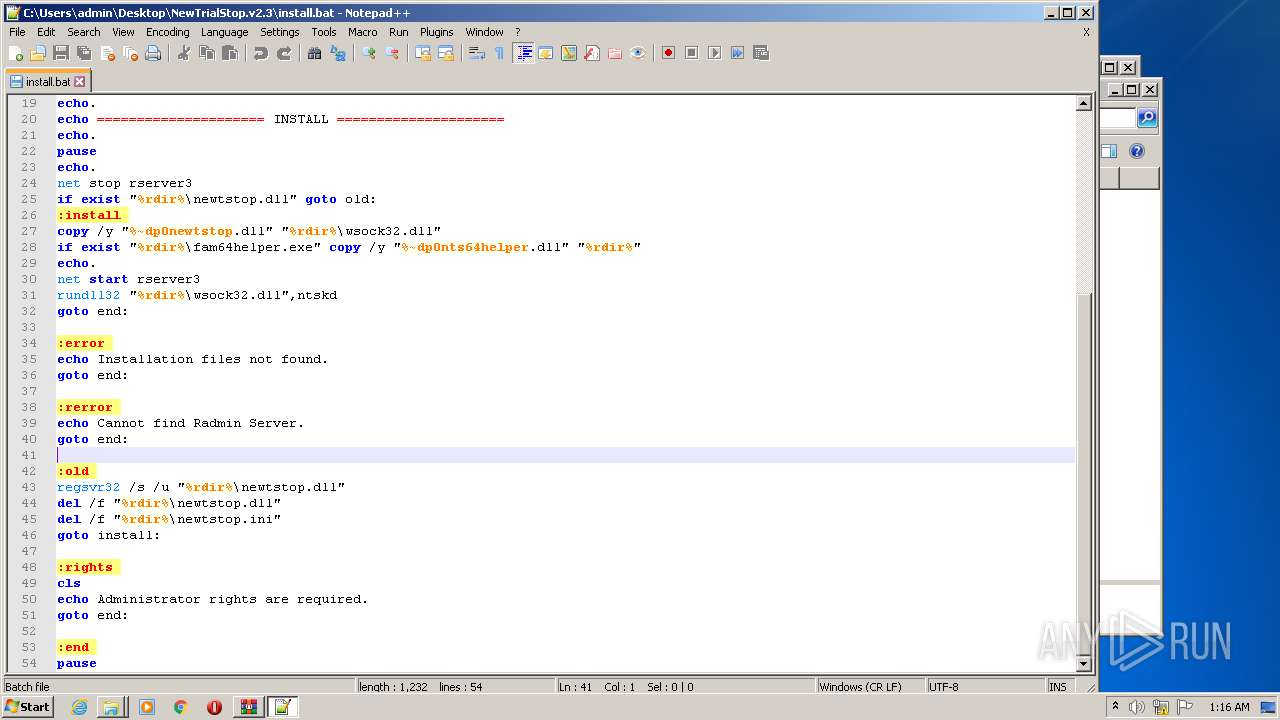The width and height of the screenshot is (1280, 720).
Task: Toggle Show All Characters pilcrow icon
Action: [500, 53]
